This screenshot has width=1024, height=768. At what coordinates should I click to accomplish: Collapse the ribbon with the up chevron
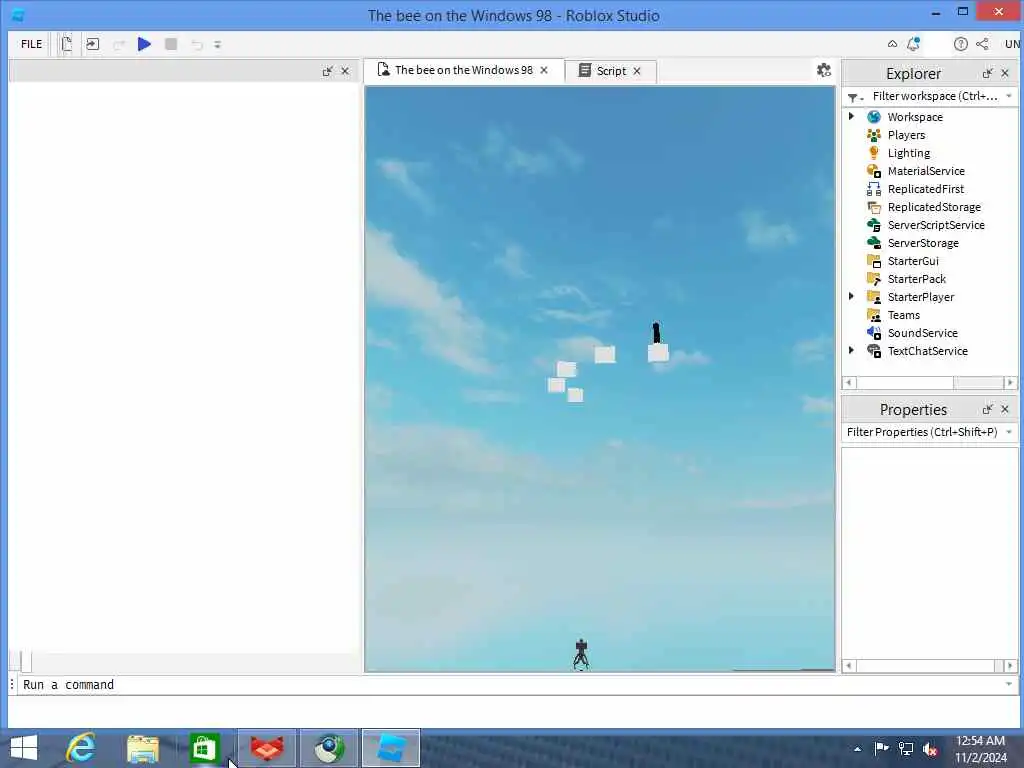click(892, 44)
